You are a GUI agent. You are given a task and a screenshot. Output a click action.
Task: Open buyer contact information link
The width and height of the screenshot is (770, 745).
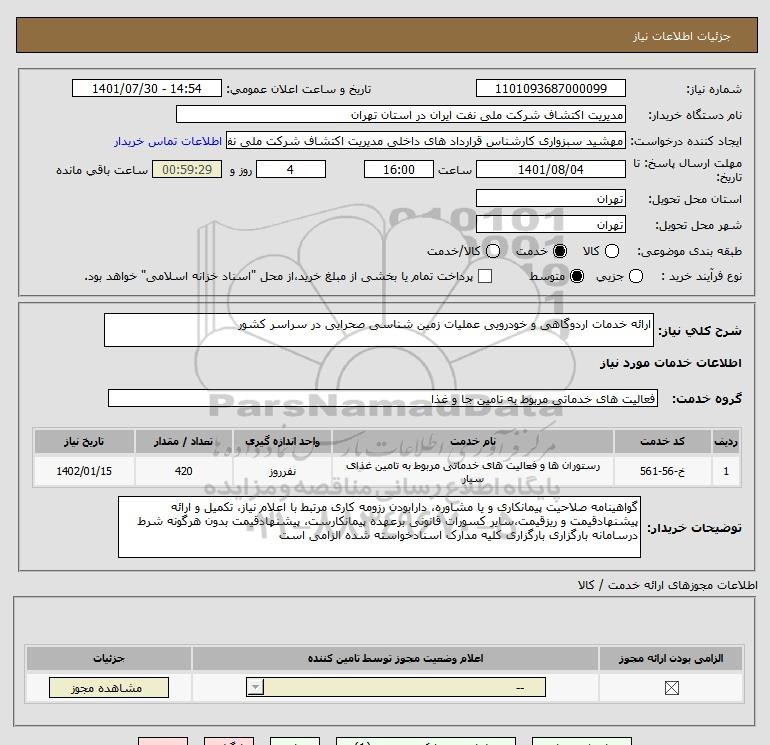168,141
